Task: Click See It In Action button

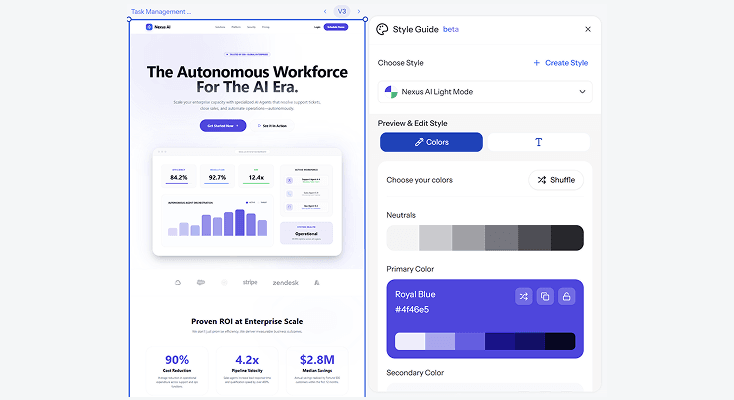Action: click(x=272, y=126)
